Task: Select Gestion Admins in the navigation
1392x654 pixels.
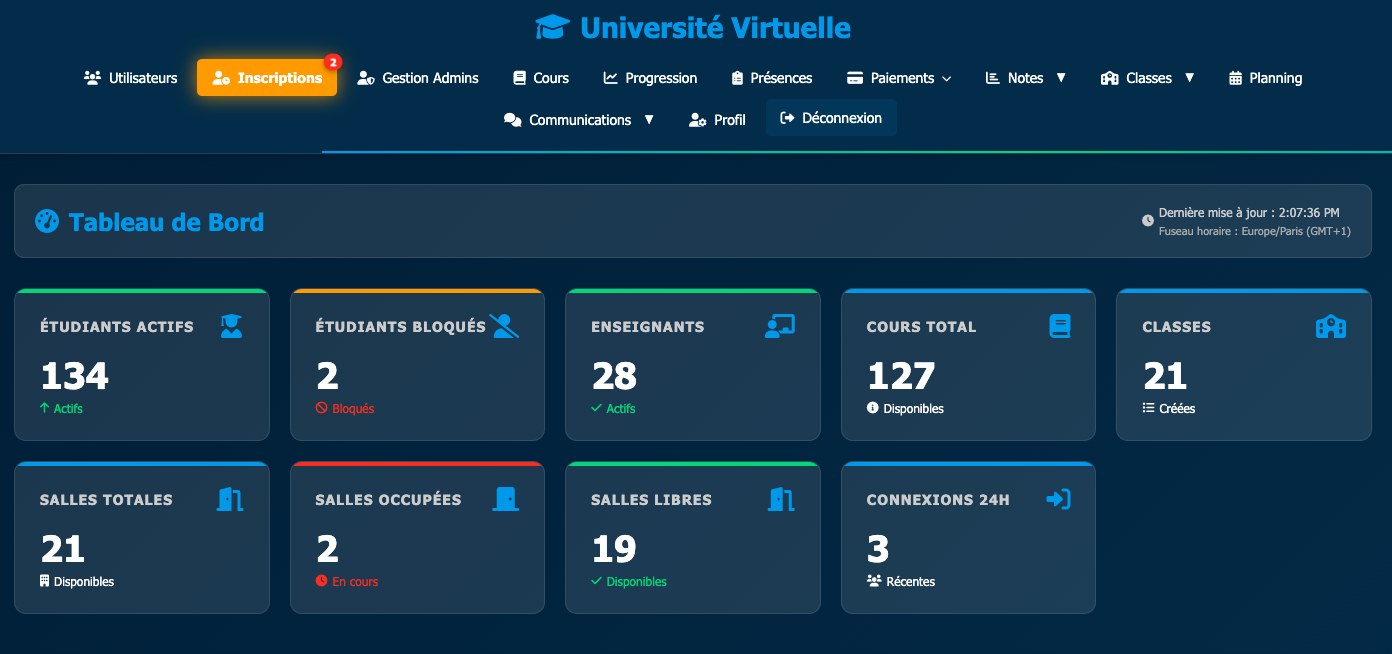Action: (418, 78)
